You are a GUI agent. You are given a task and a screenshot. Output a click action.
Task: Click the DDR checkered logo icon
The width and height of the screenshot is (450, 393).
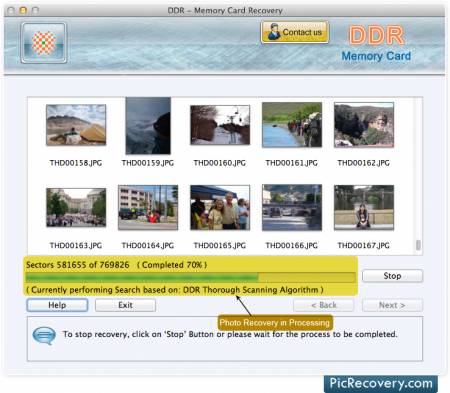tap(44, 43)
